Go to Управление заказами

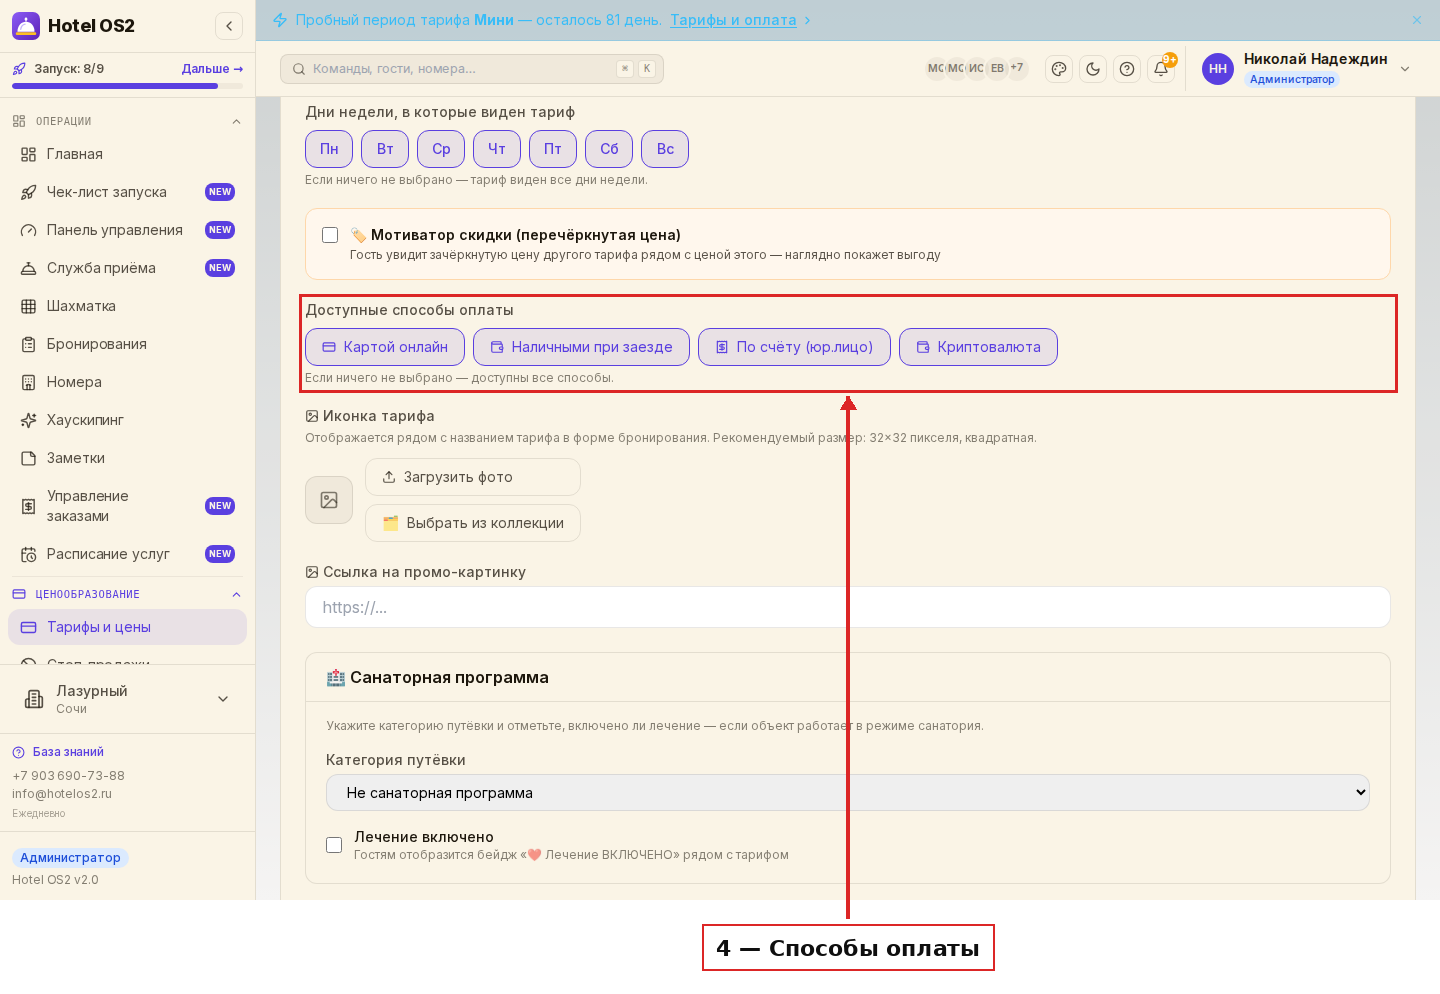127,506
